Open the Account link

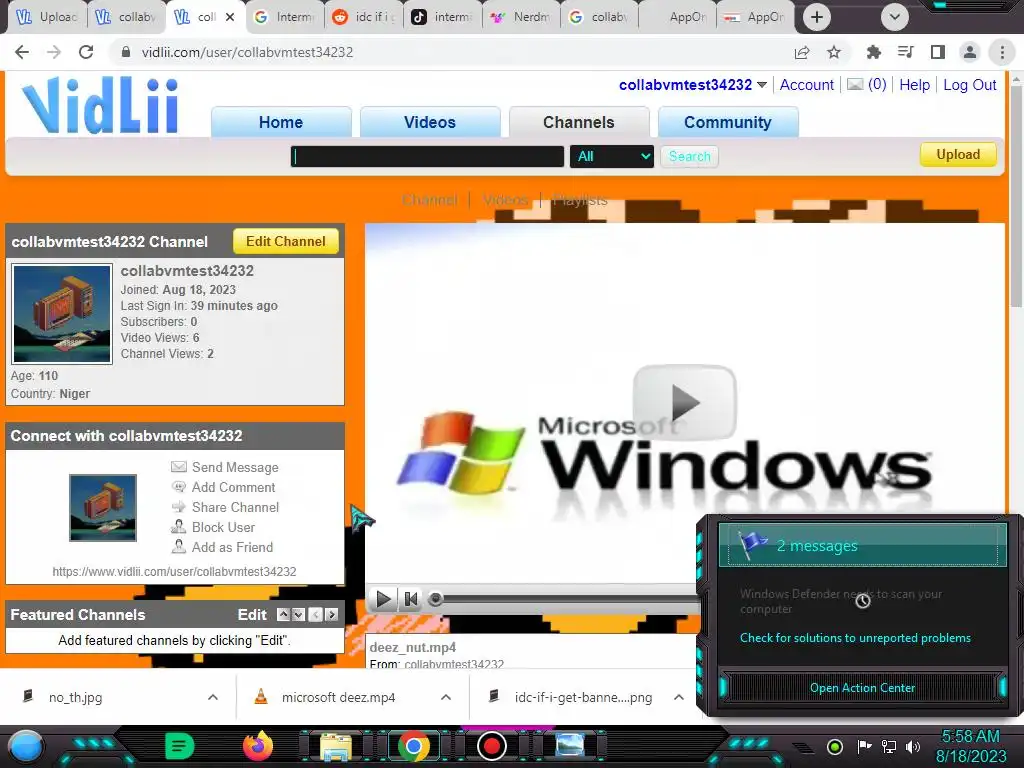[807, 85]
